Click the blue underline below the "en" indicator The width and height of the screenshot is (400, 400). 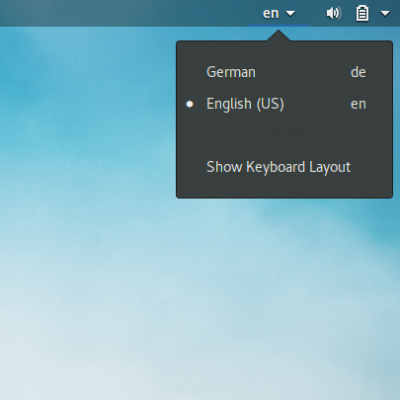coord(279,25)
